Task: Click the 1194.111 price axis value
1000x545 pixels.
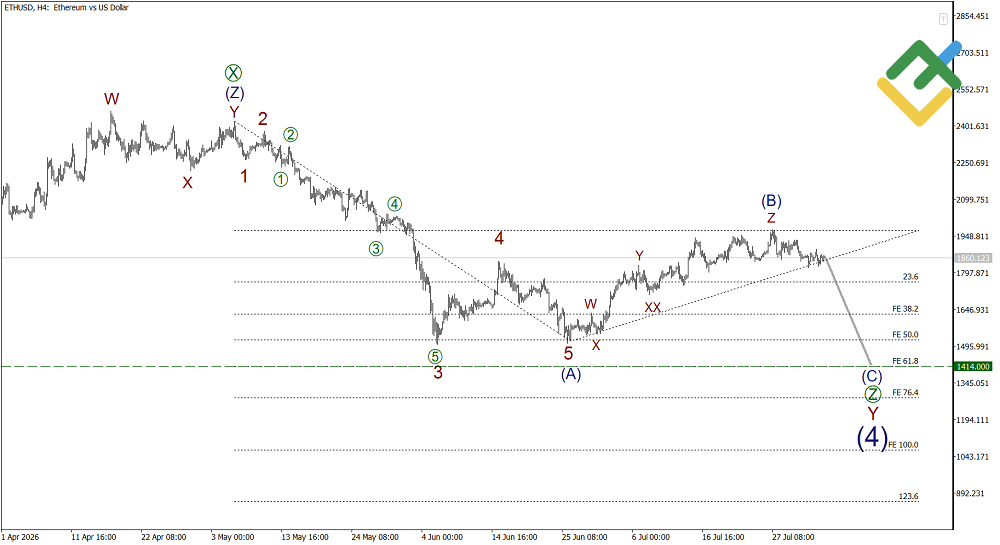Action: [972, 420]
